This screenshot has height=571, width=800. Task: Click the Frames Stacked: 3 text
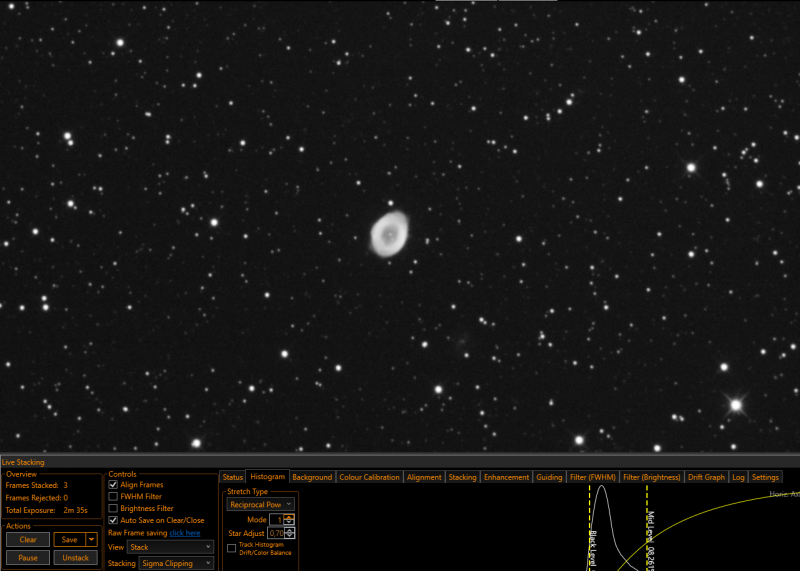[x=36, y=485]
